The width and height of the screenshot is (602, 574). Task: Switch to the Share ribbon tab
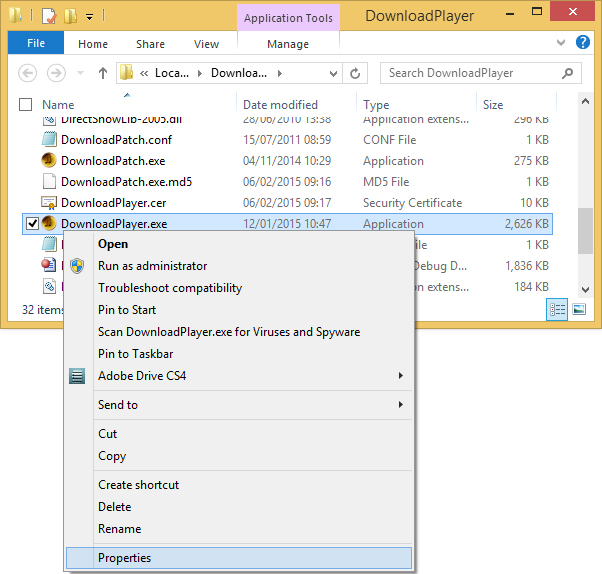(150, 44)
